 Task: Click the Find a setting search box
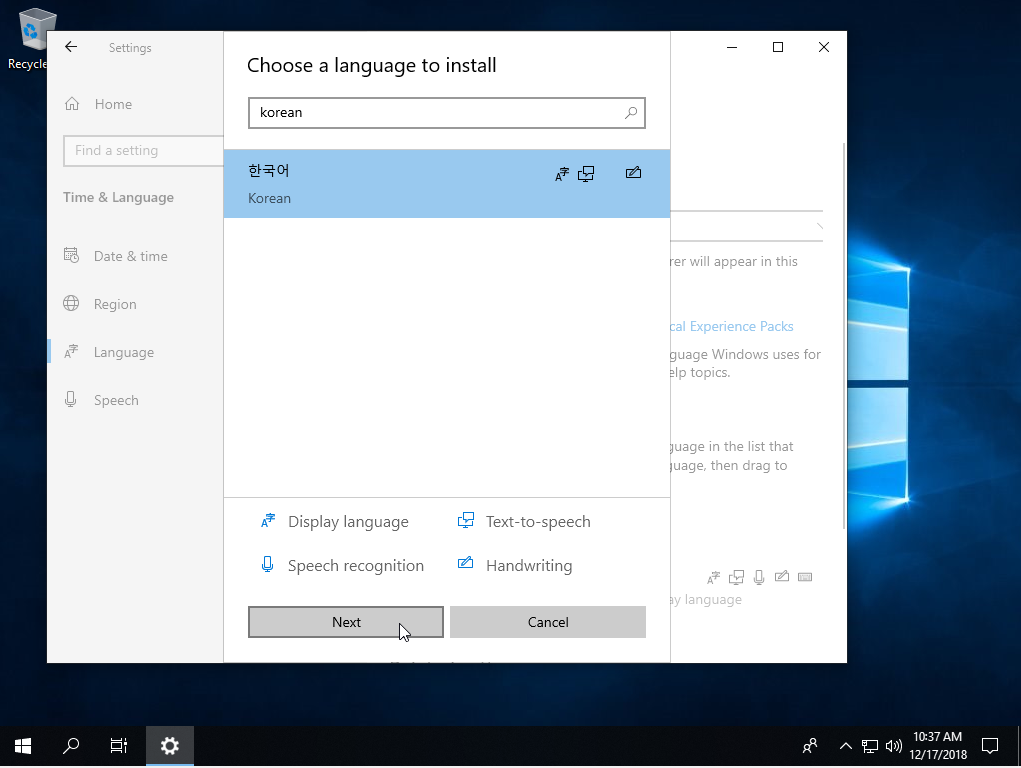coord(143,150)
